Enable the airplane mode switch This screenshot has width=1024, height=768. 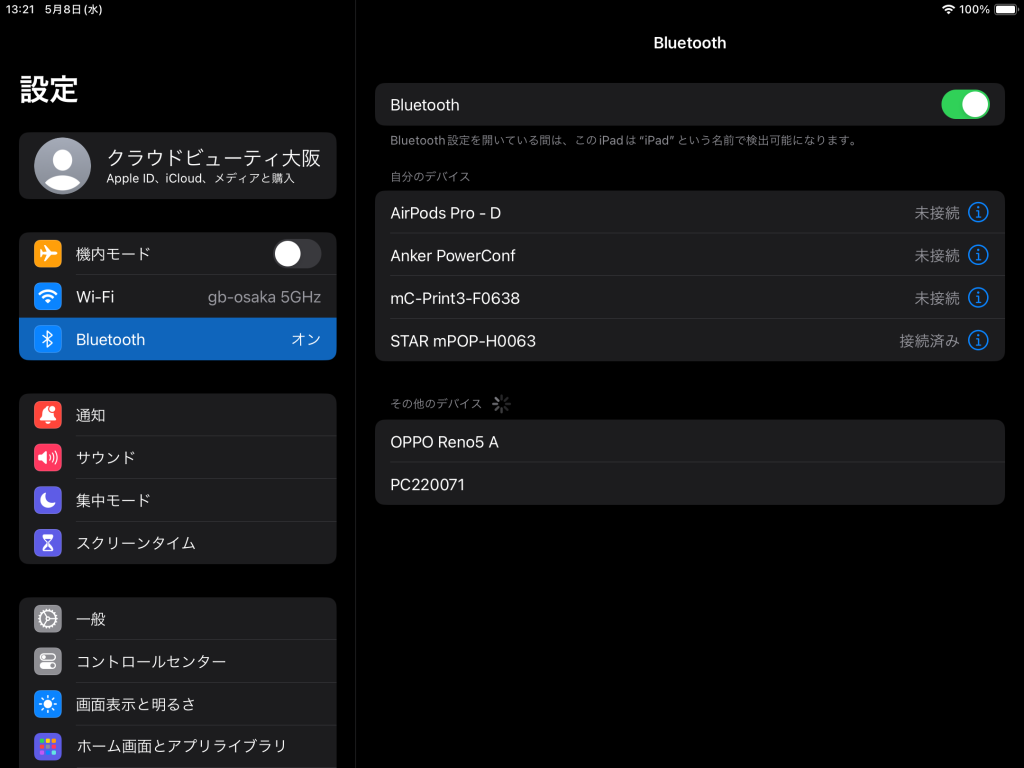tap(297, 254)
